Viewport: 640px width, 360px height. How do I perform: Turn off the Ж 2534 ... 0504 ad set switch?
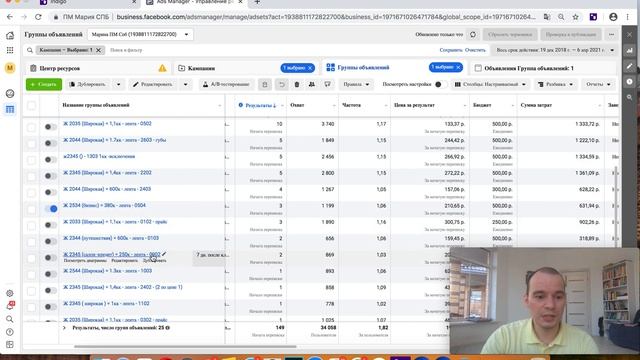click(x=51, y=209)
